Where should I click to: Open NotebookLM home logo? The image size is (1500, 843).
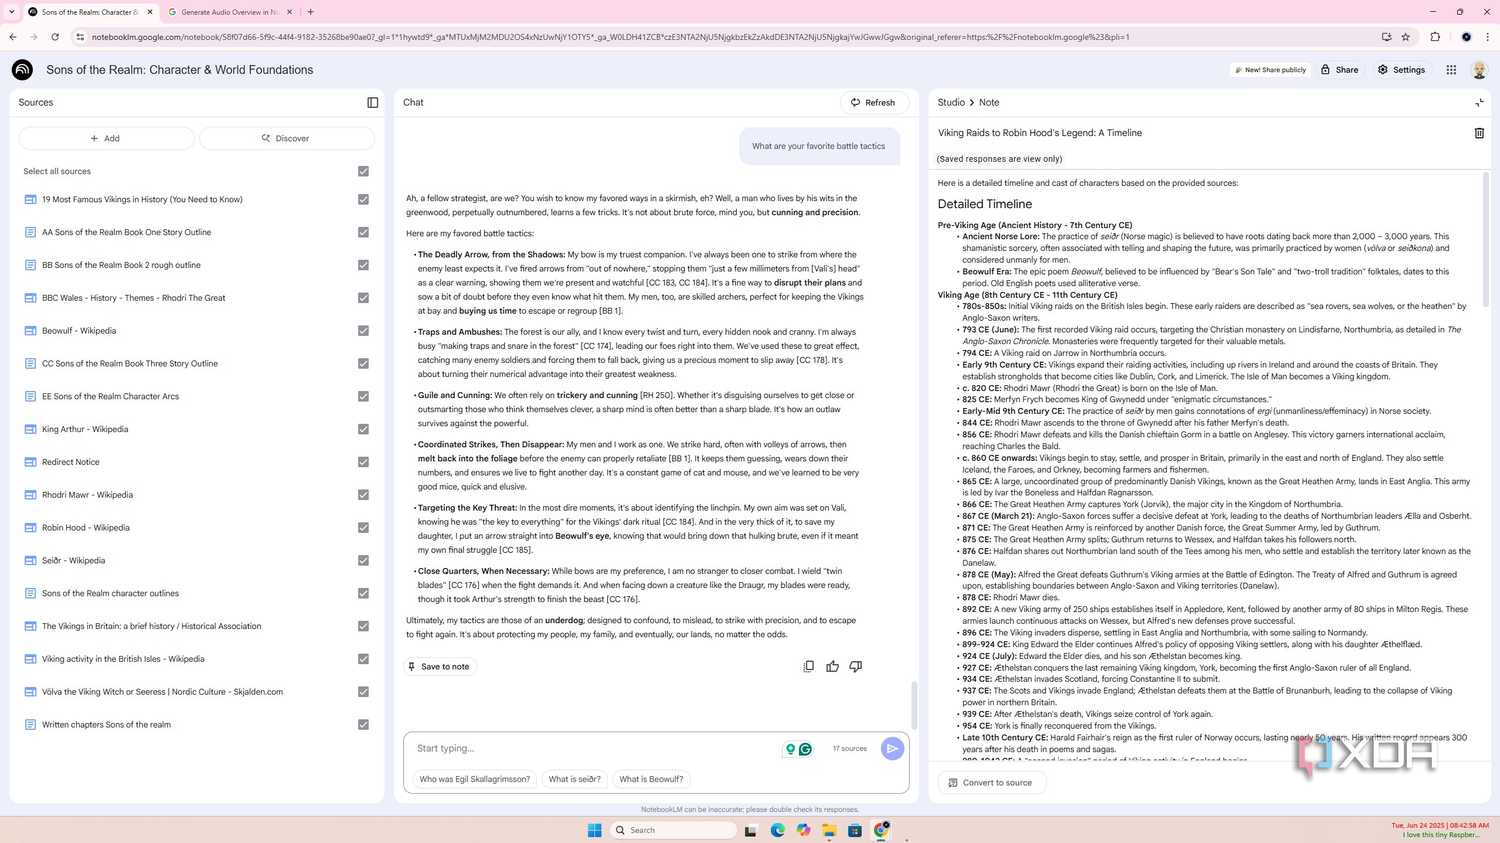click(22, 69)
